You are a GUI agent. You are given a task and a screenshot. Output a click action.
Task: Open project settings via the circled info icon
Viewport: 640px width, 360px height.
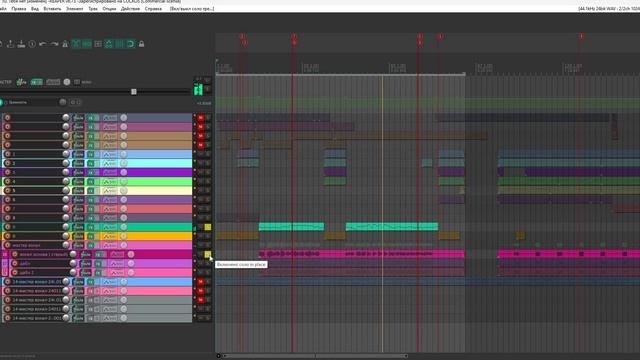pos(32,44)
